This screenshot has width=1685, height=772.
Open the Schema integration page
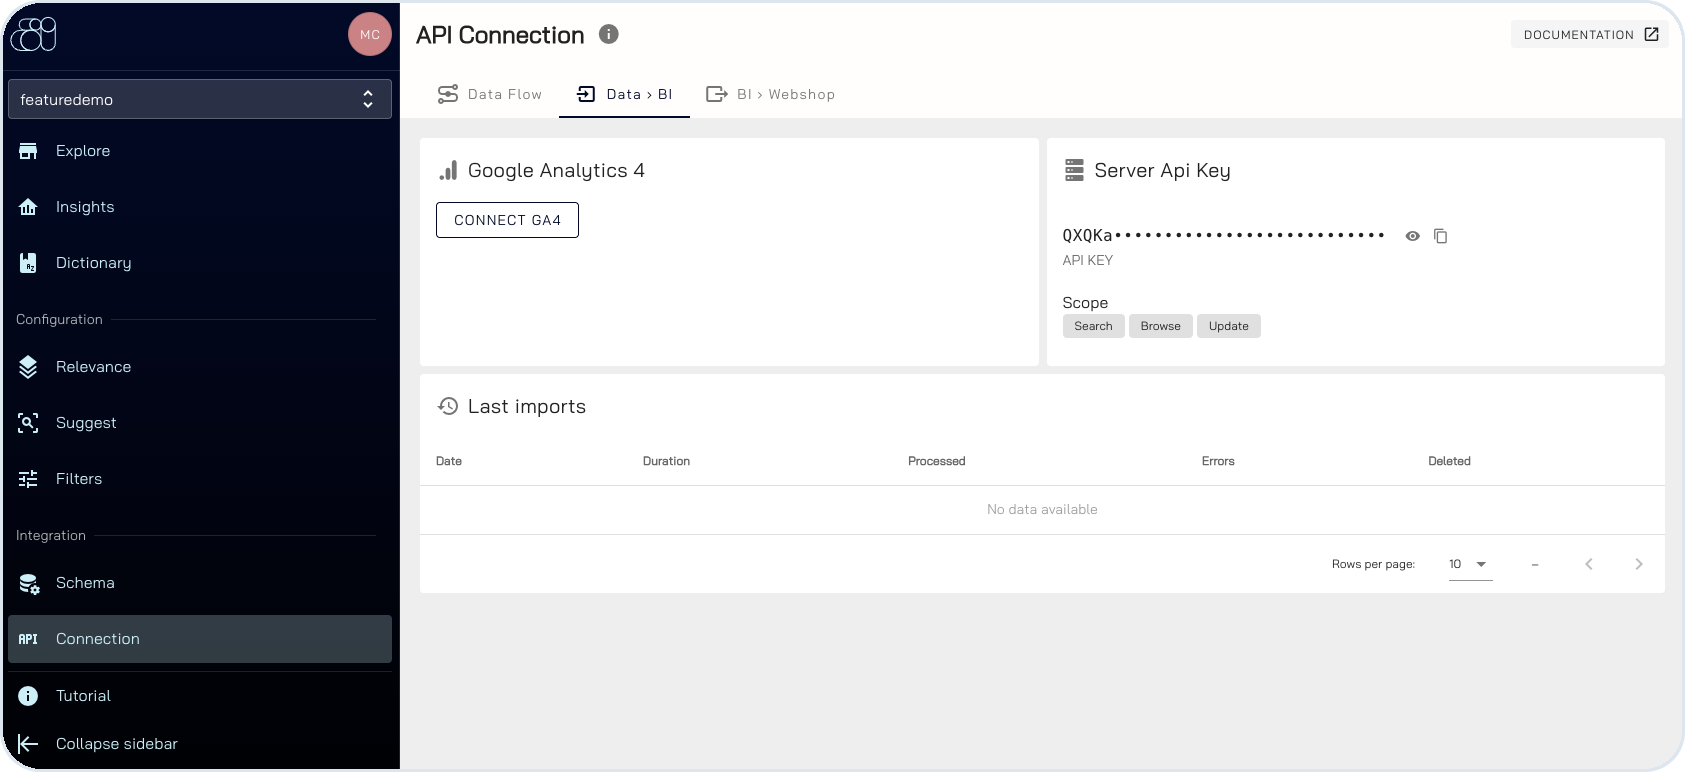click(x=200, y=583)
